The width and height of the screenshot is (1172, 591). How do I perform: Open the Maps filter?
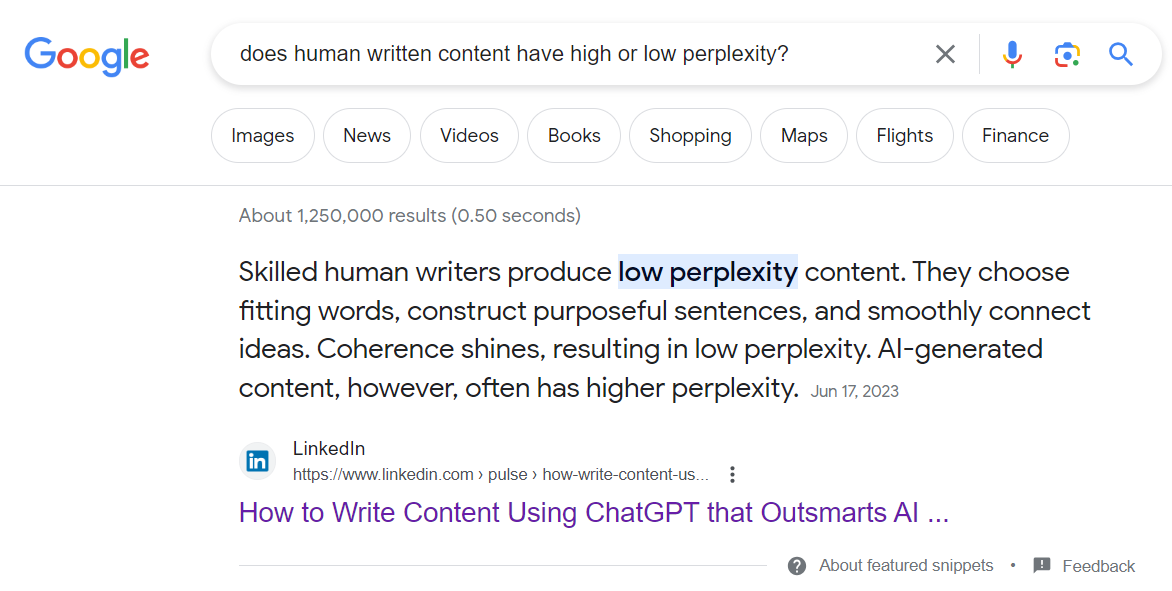coord(804,136)
